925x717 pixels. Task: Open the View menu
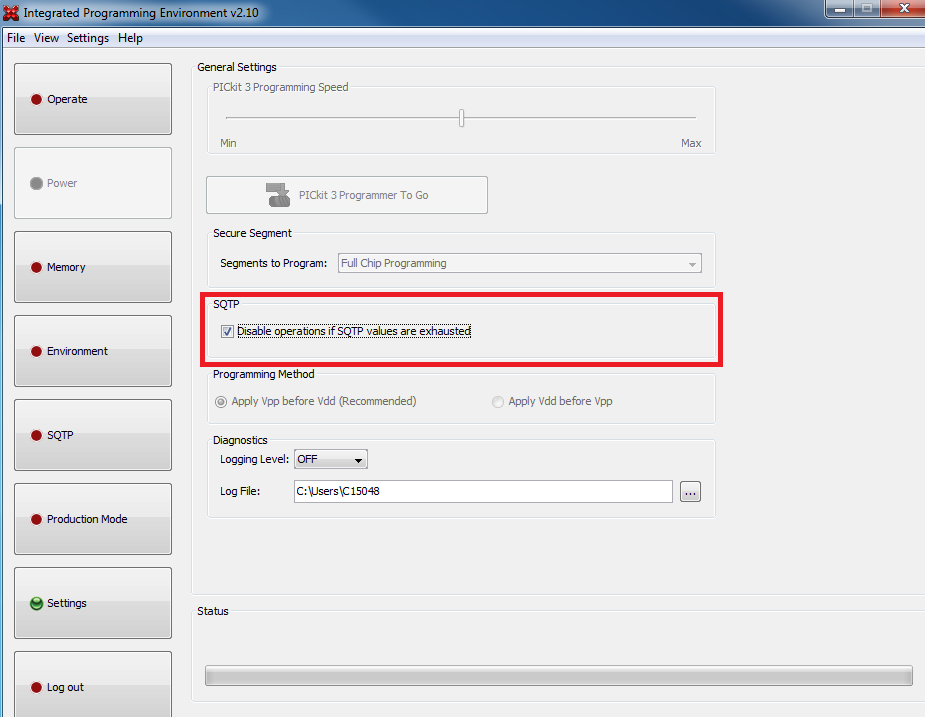pyautogui.click(x=46, y=37)
